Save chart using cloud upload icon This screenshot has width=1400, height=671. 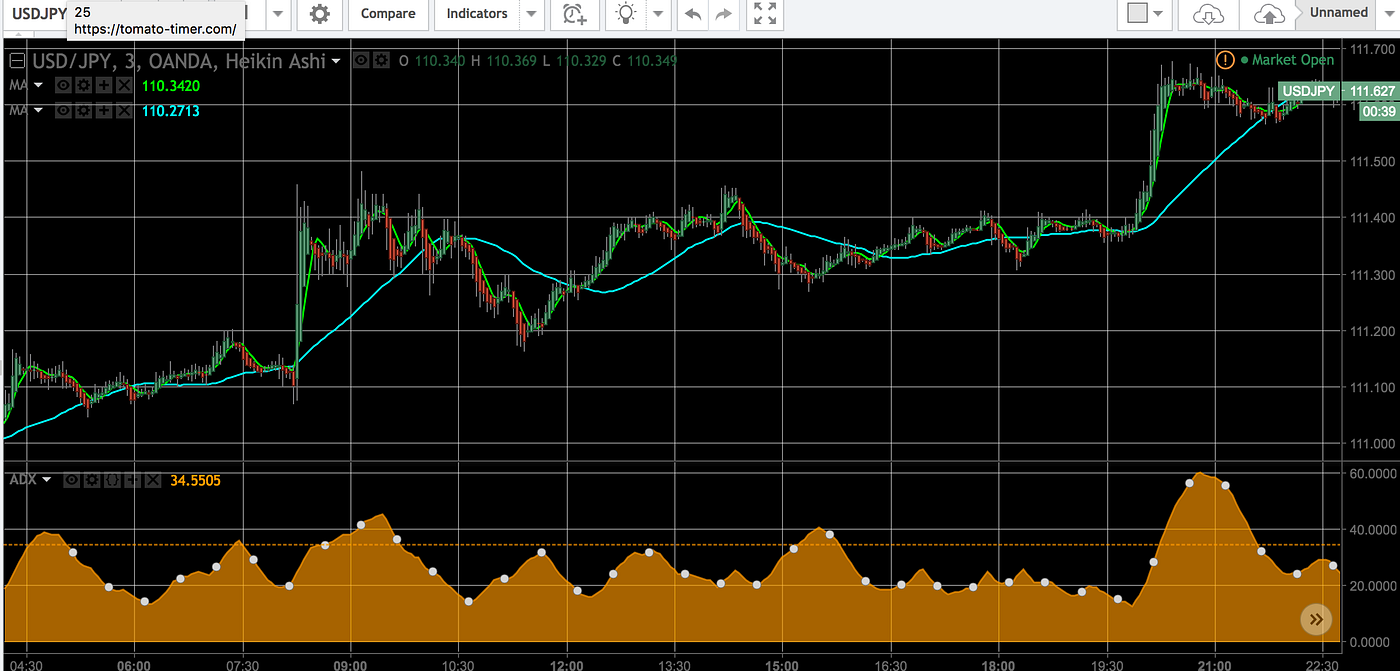point(1268,14)
